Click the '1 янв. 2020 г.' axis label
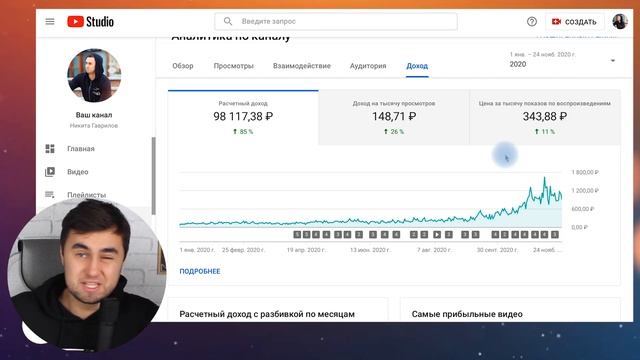The width and height of the screenshot is (640, 360). click(x=197, y=250)
